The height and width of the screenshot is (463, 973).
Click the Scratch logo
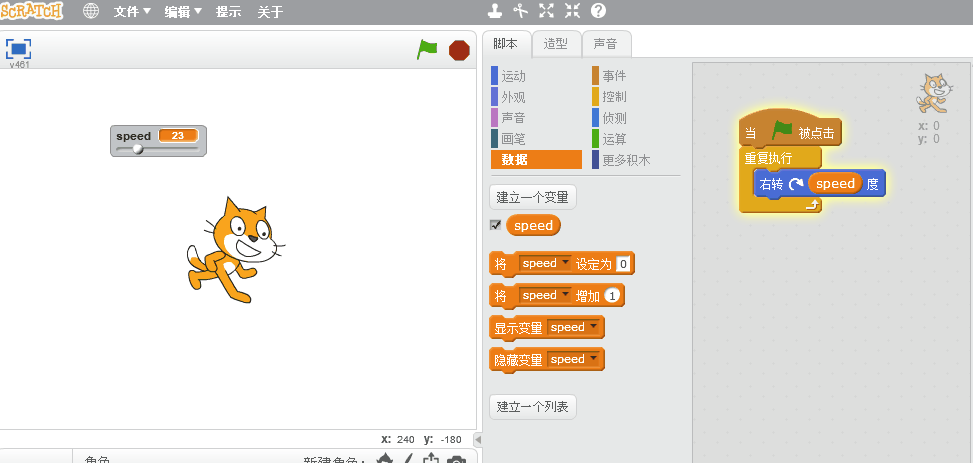32,11
